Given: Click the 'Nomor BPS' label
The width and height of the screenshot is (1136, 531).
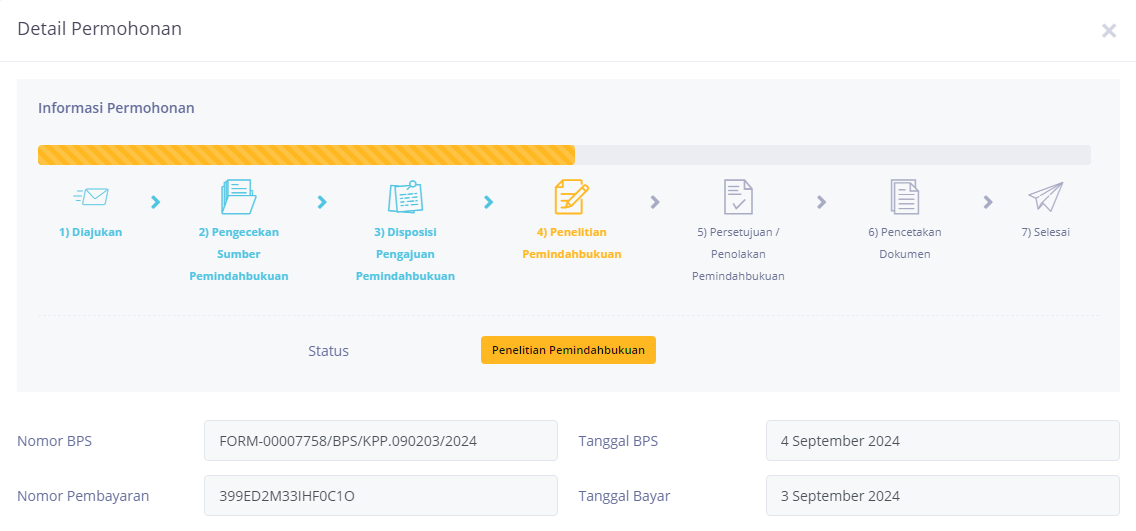Looking at the screenshot, I should (54, 440).
